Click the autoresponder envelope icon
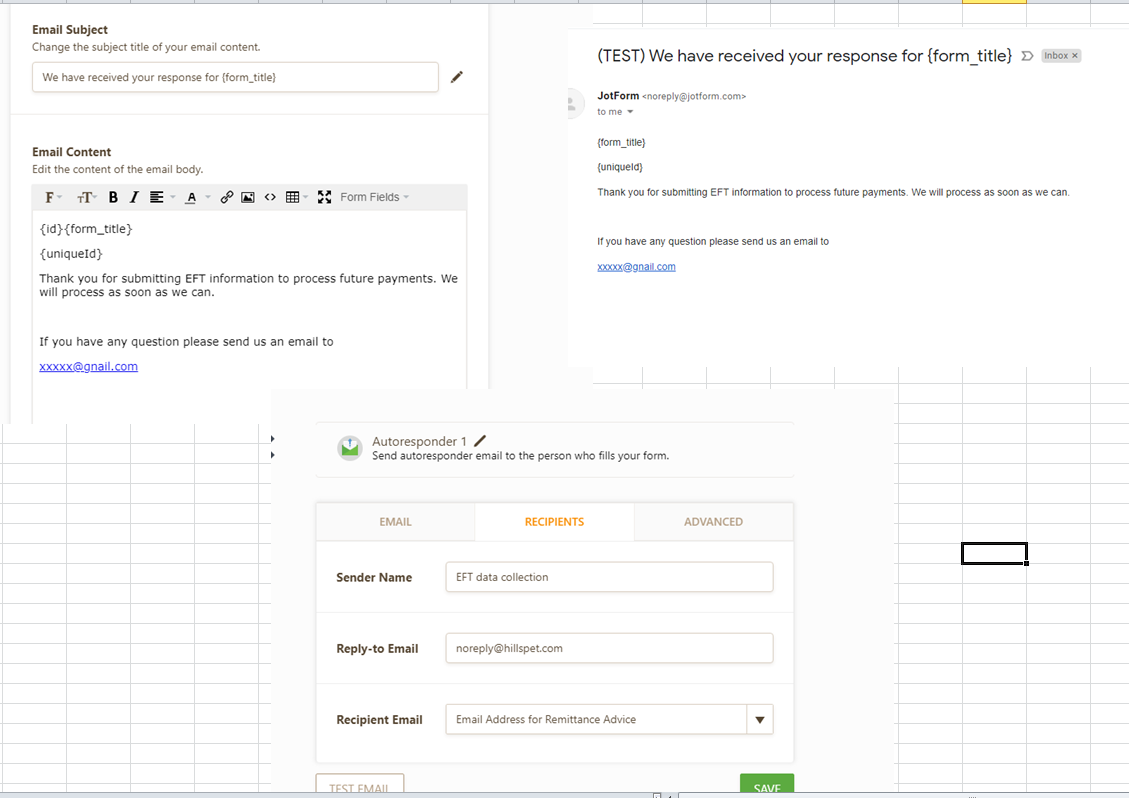The height and width of the screenshot is (798, 1129). tap(350, 448)
